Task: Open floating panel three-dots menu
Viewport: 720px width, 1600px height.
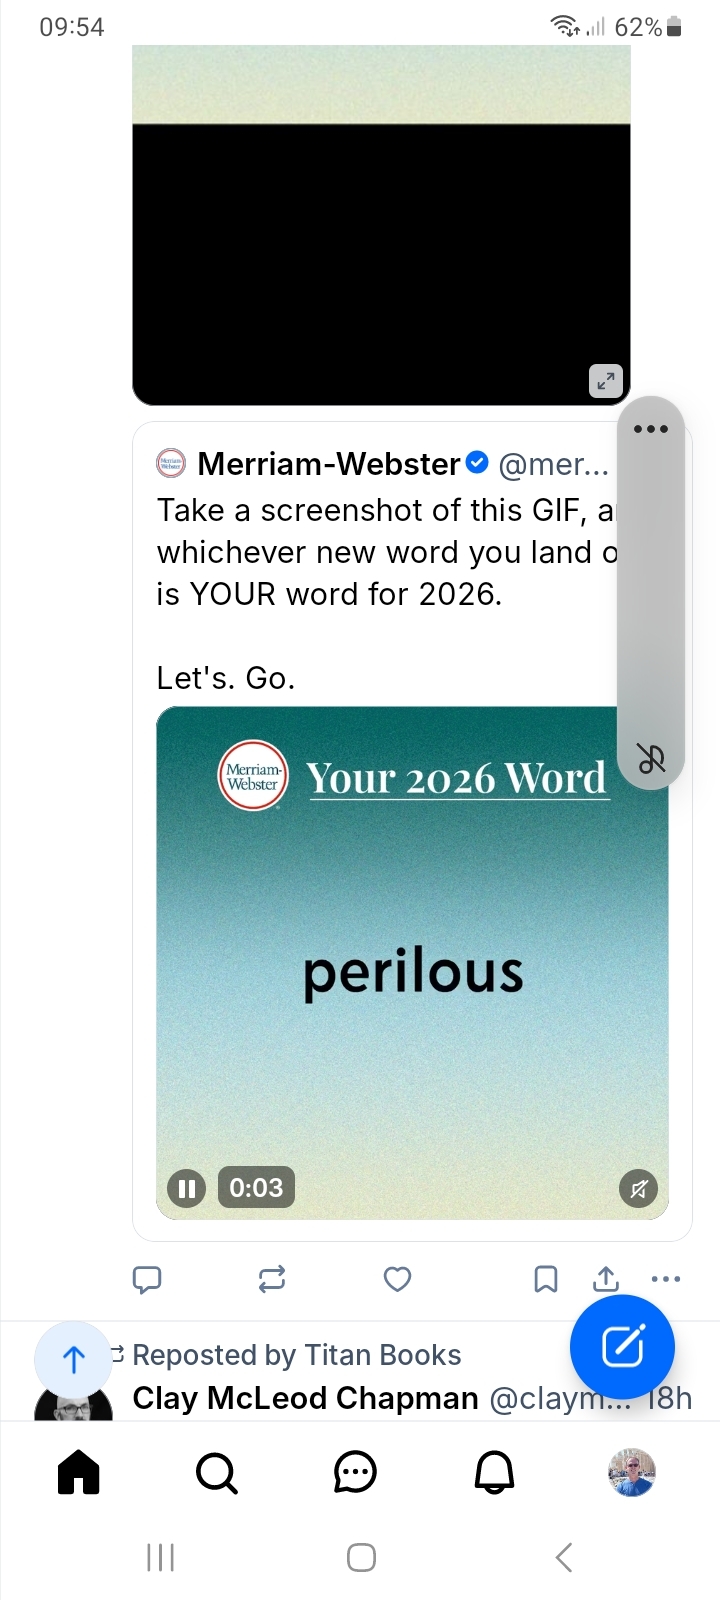Action: tap(651, 429)
